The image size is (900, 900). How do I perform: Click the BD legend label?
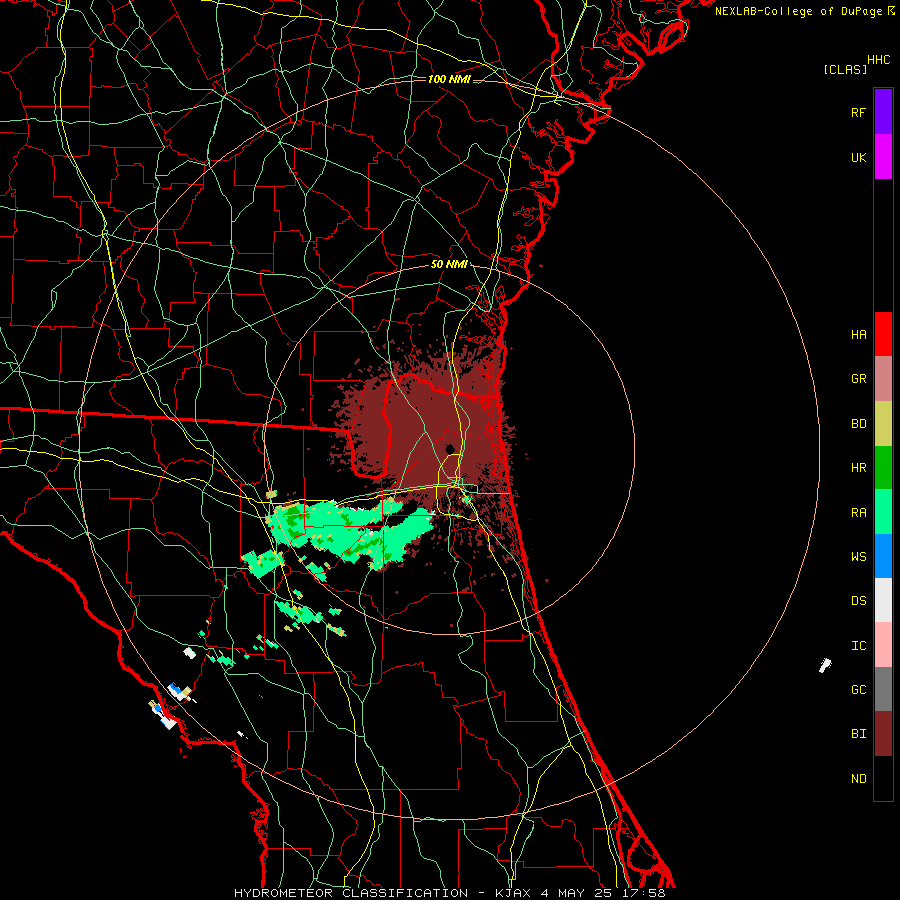(x=858, y=424)
